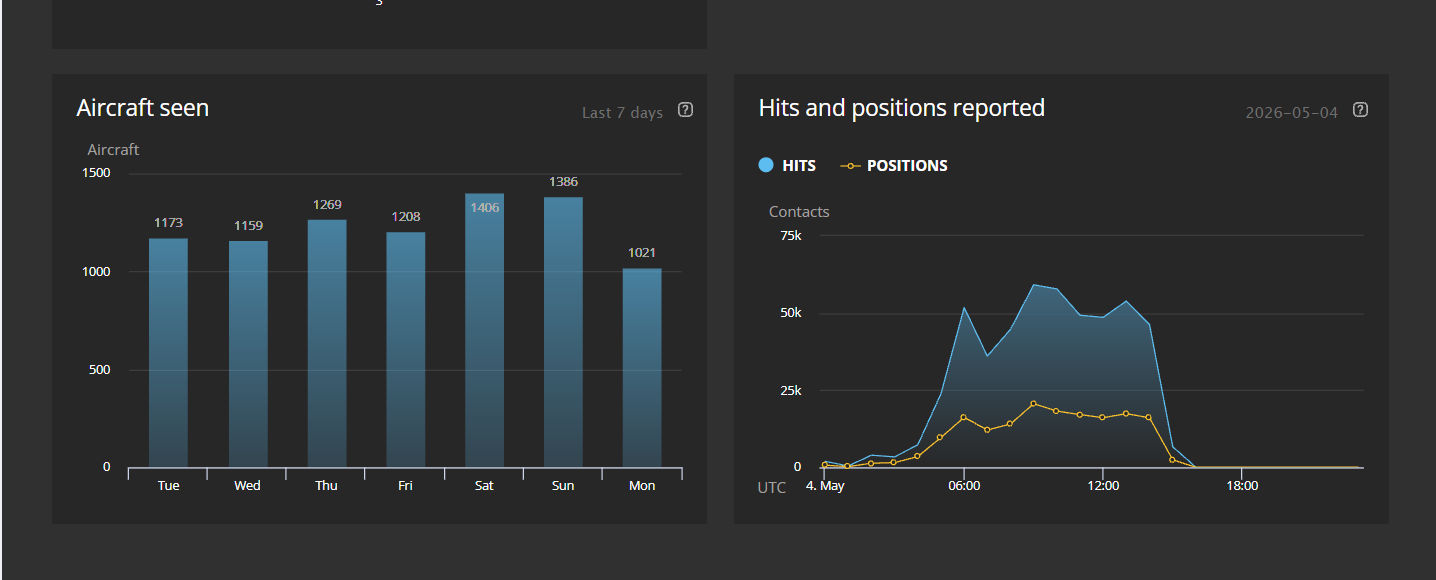Click the yellow POSITIONS legend marker
Viewport: 1436px width, 580px height.
pyautogui.click(x=850, y=166)
